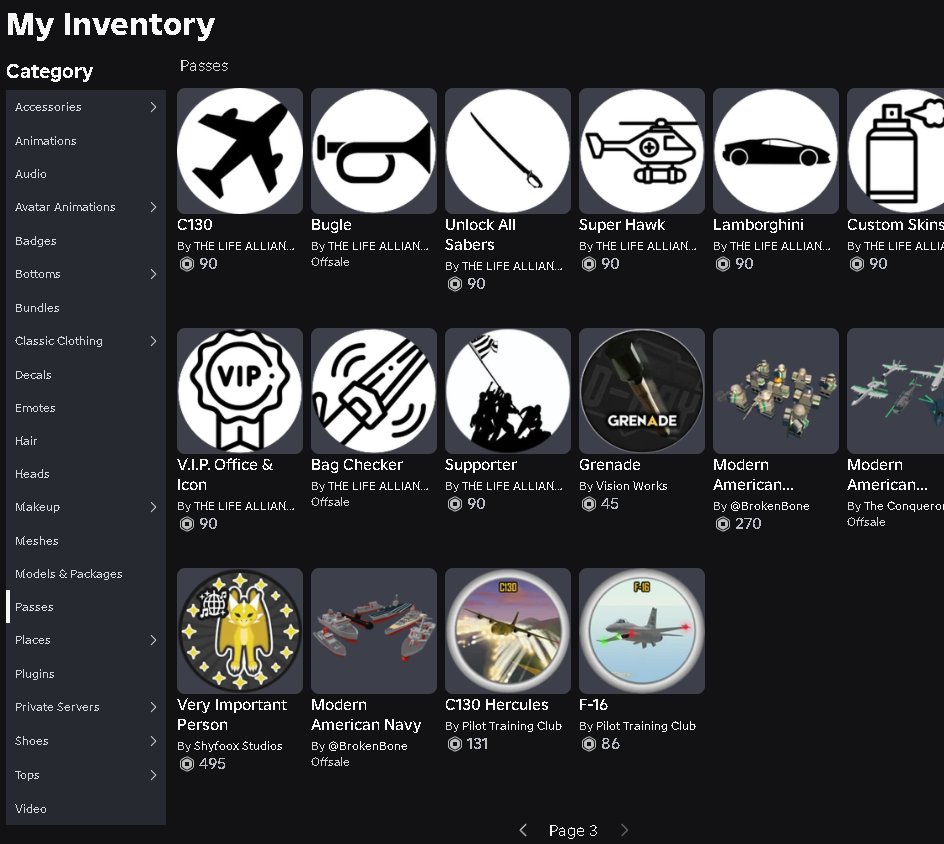The image size is (944, 844).
Task: Select the C130 Hercules pass image
Action: point(508,631)
